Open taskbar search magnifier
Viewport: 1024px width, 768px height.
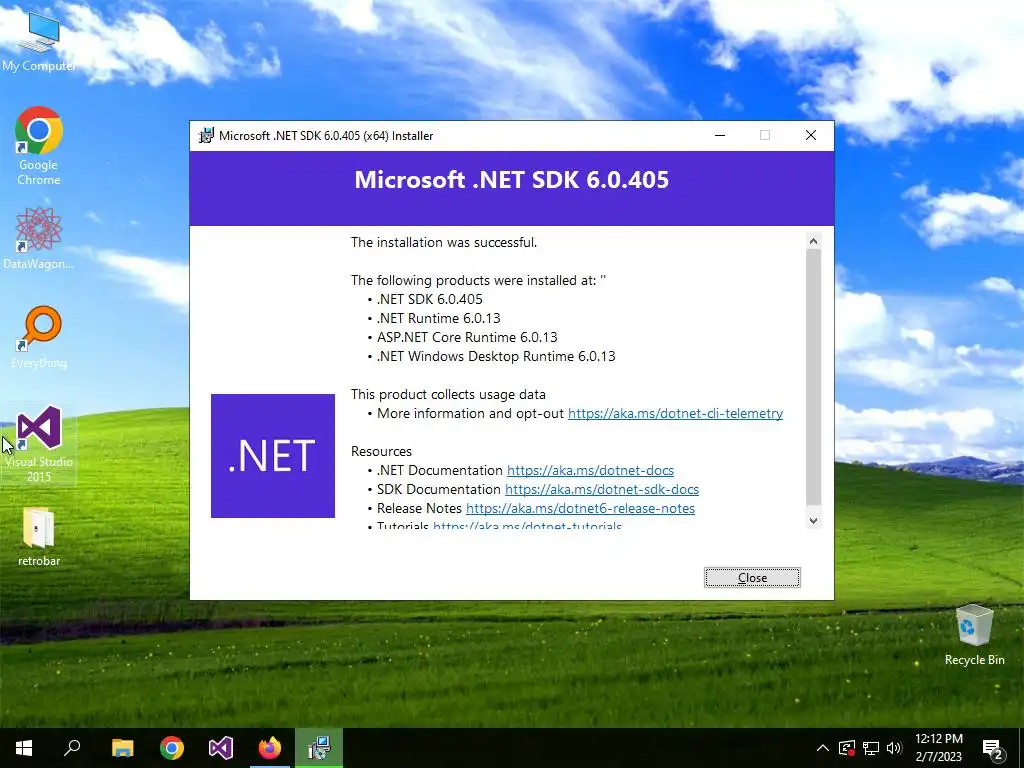(x=72, y=748)
